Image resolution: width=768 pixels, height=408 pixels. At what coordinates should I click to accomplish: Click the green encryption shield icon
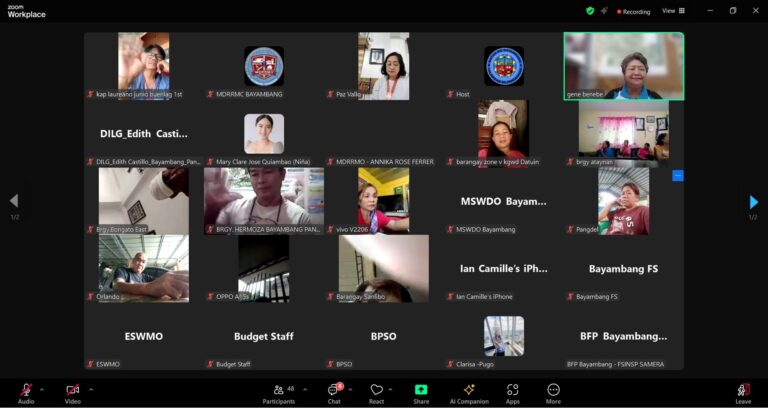(590, 11)
